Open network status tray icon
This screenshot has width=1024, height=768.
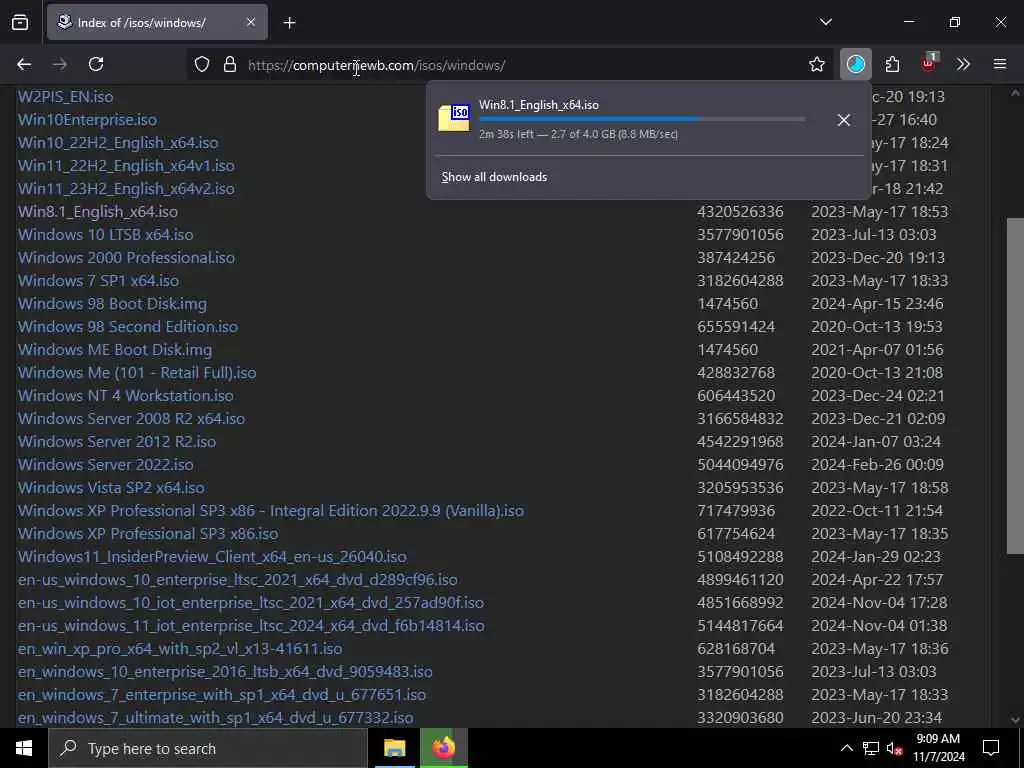coord(871,748)
